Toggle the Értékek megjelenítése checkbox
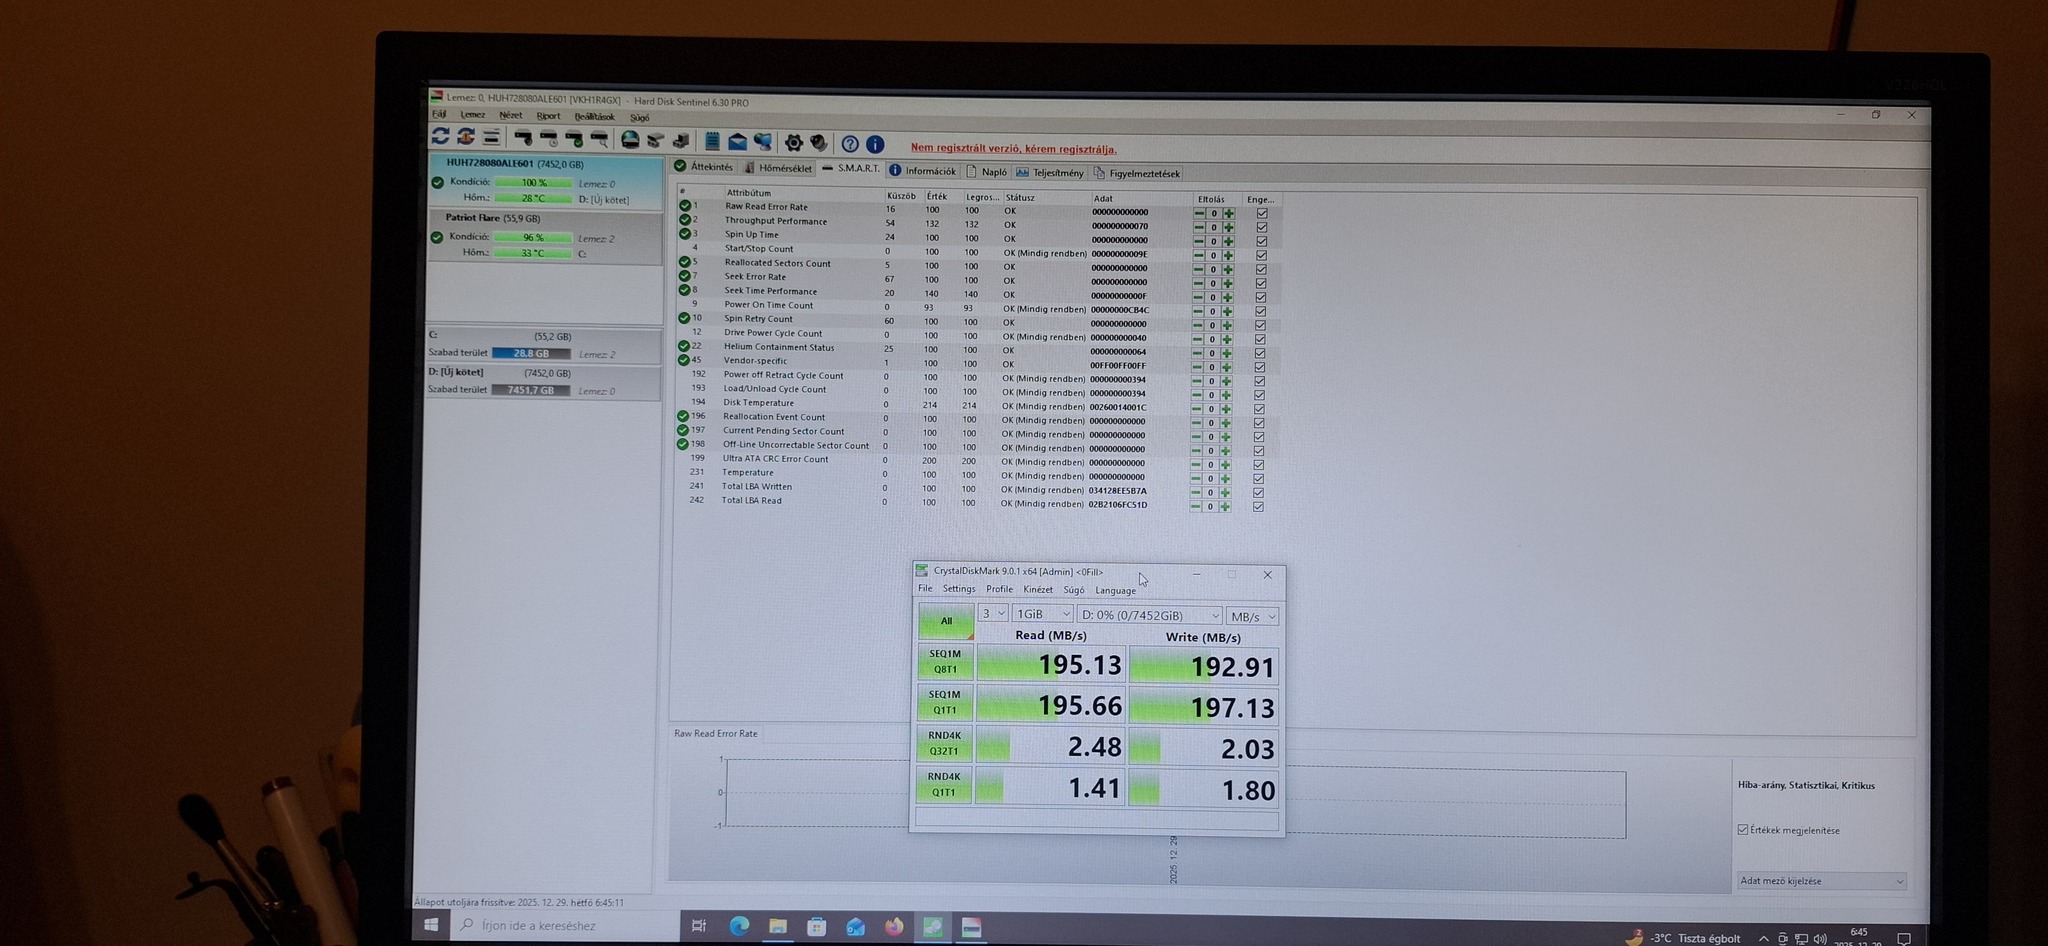The image size is (2048, 946). coord(1743,830)
